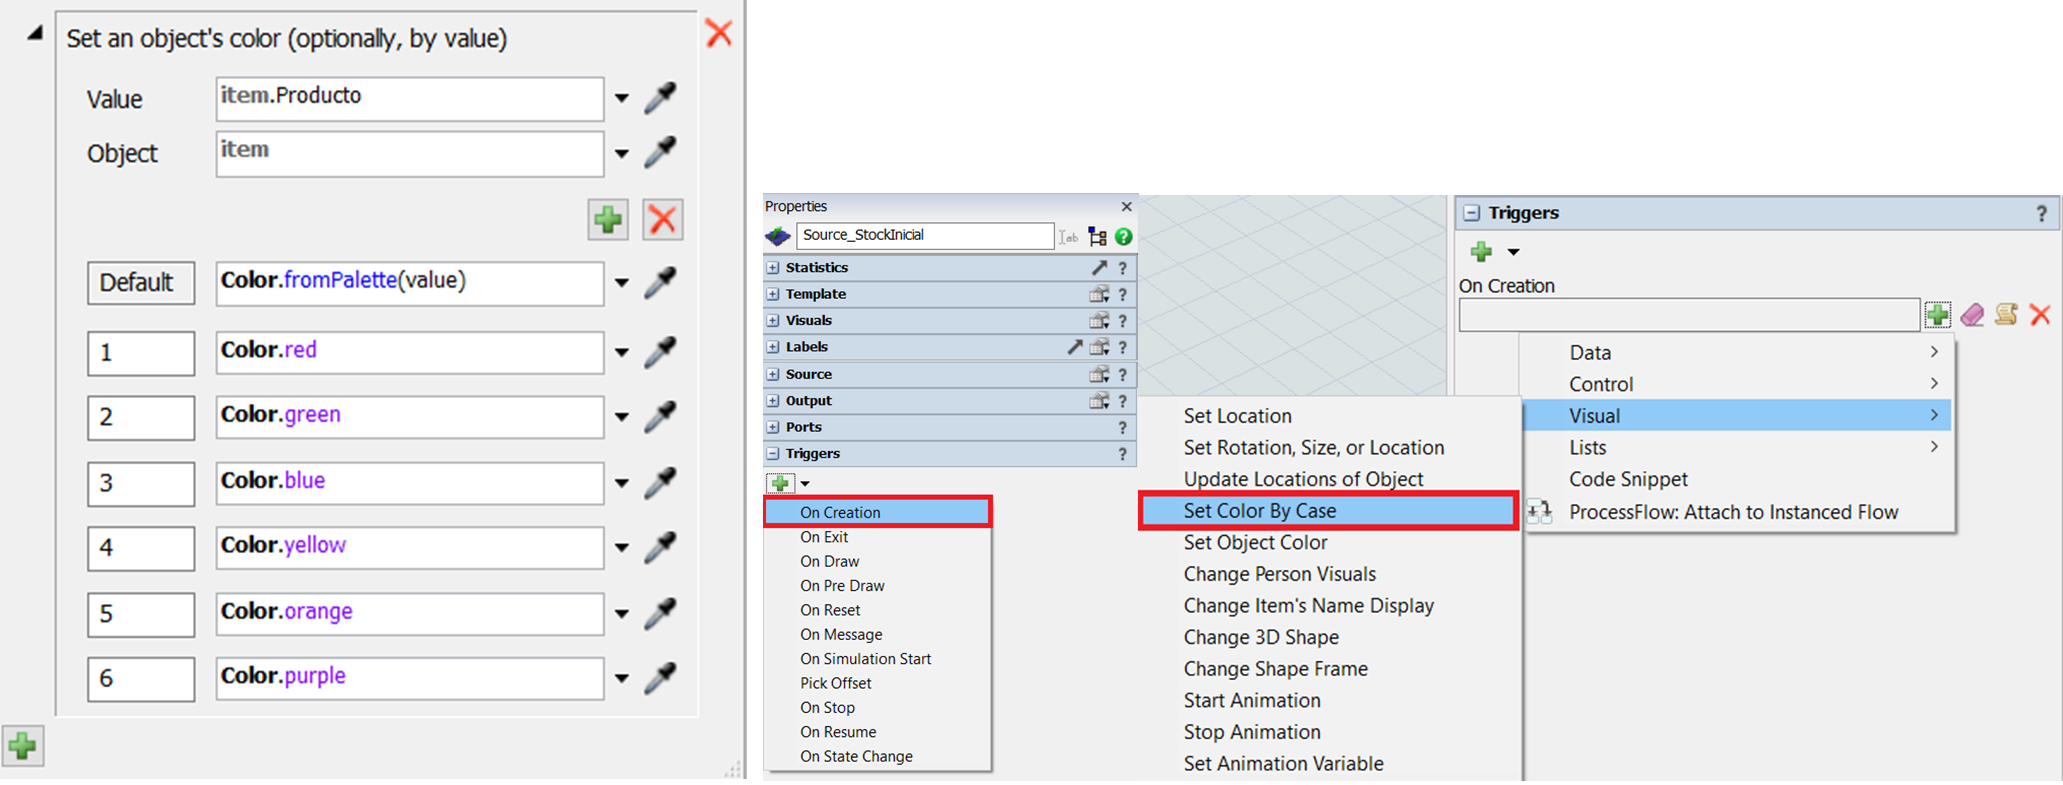Click the Color.purple value field
2063x785 pixels.
point(409,677)
